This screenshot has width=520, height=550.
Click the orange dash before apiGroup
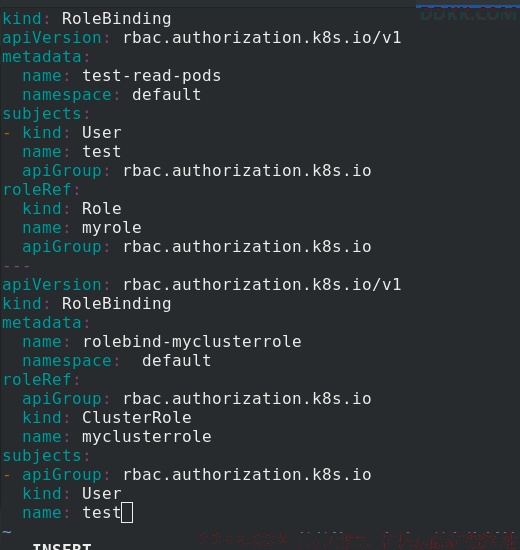pyautogui.click(x=7, y=475)
